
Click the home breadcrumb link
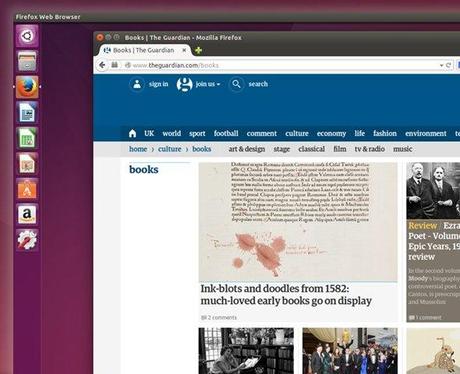click(x=138, y=149)
